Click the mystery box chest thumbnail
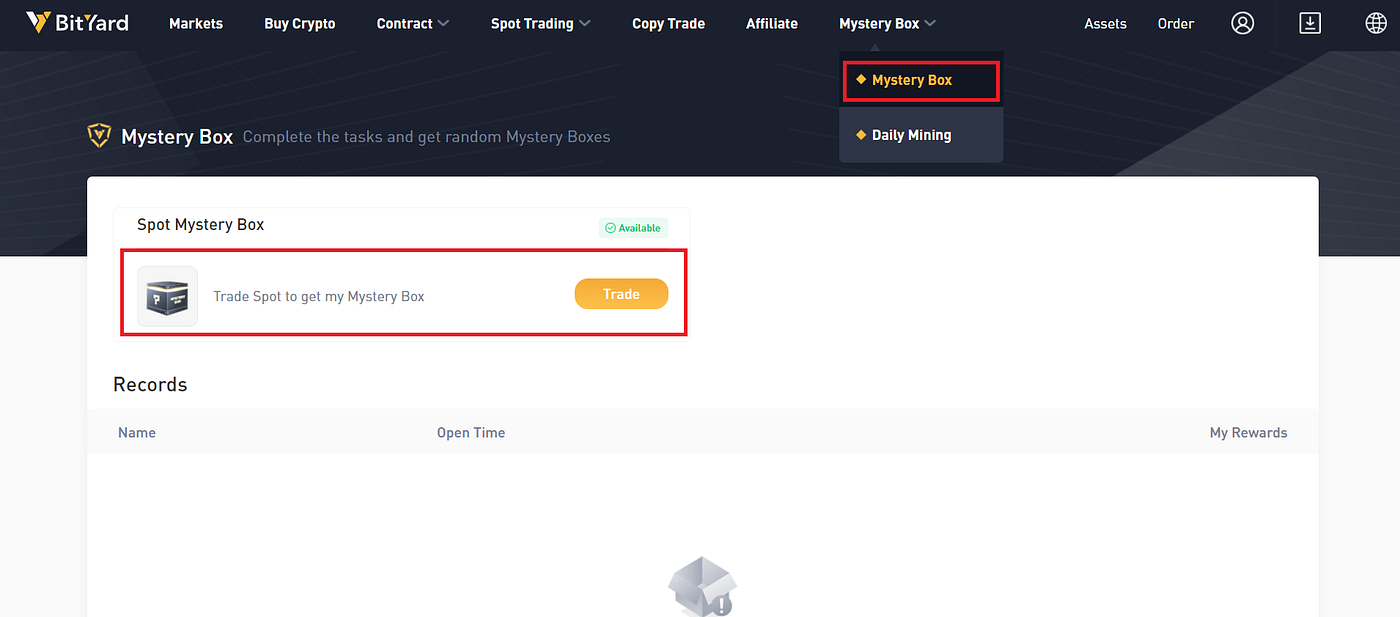 point(167,296)
